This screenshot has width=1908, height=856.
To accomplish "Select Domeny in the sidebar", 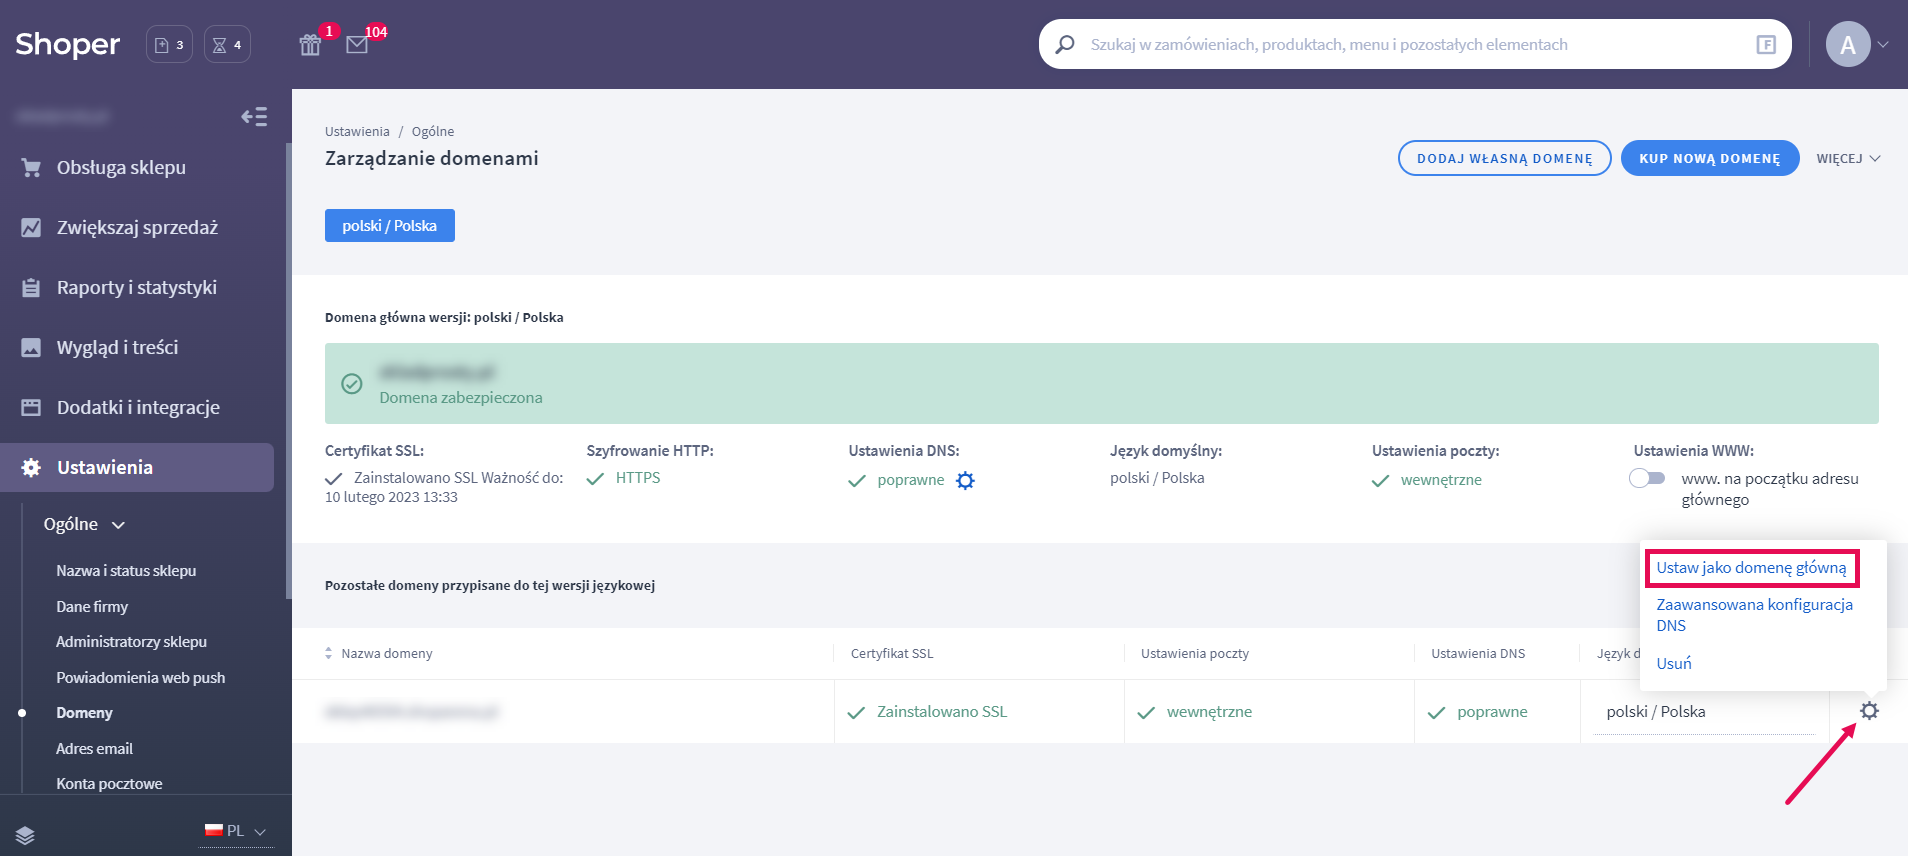I will 84,712.
